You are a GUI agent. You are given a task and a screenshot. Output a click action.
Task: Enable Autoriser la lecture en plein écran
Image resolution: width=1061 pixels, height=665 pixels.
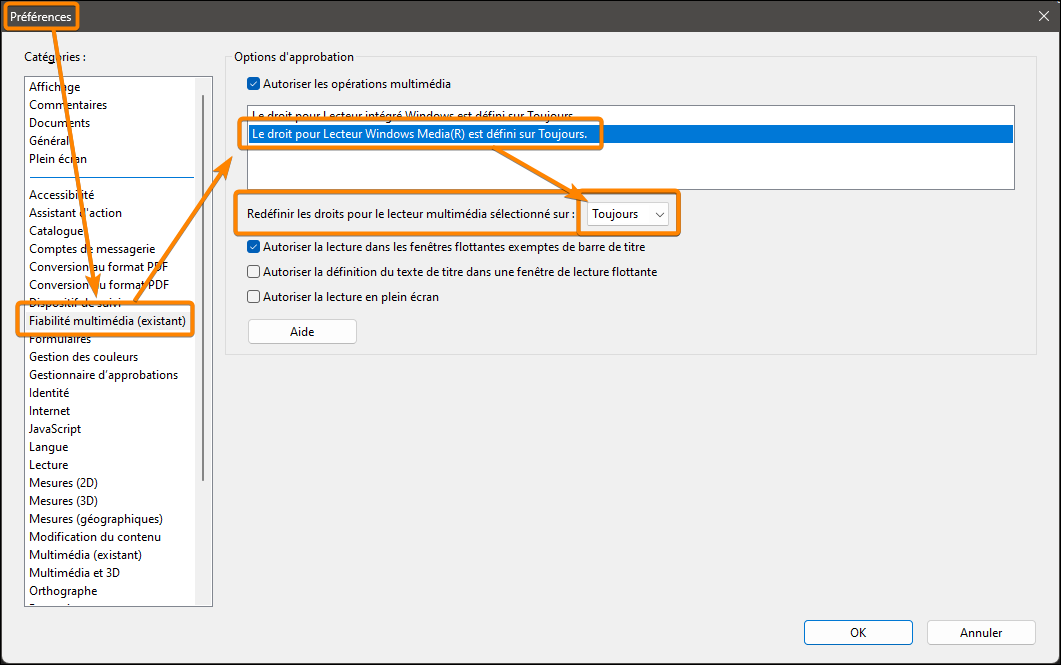coord(253,294)
